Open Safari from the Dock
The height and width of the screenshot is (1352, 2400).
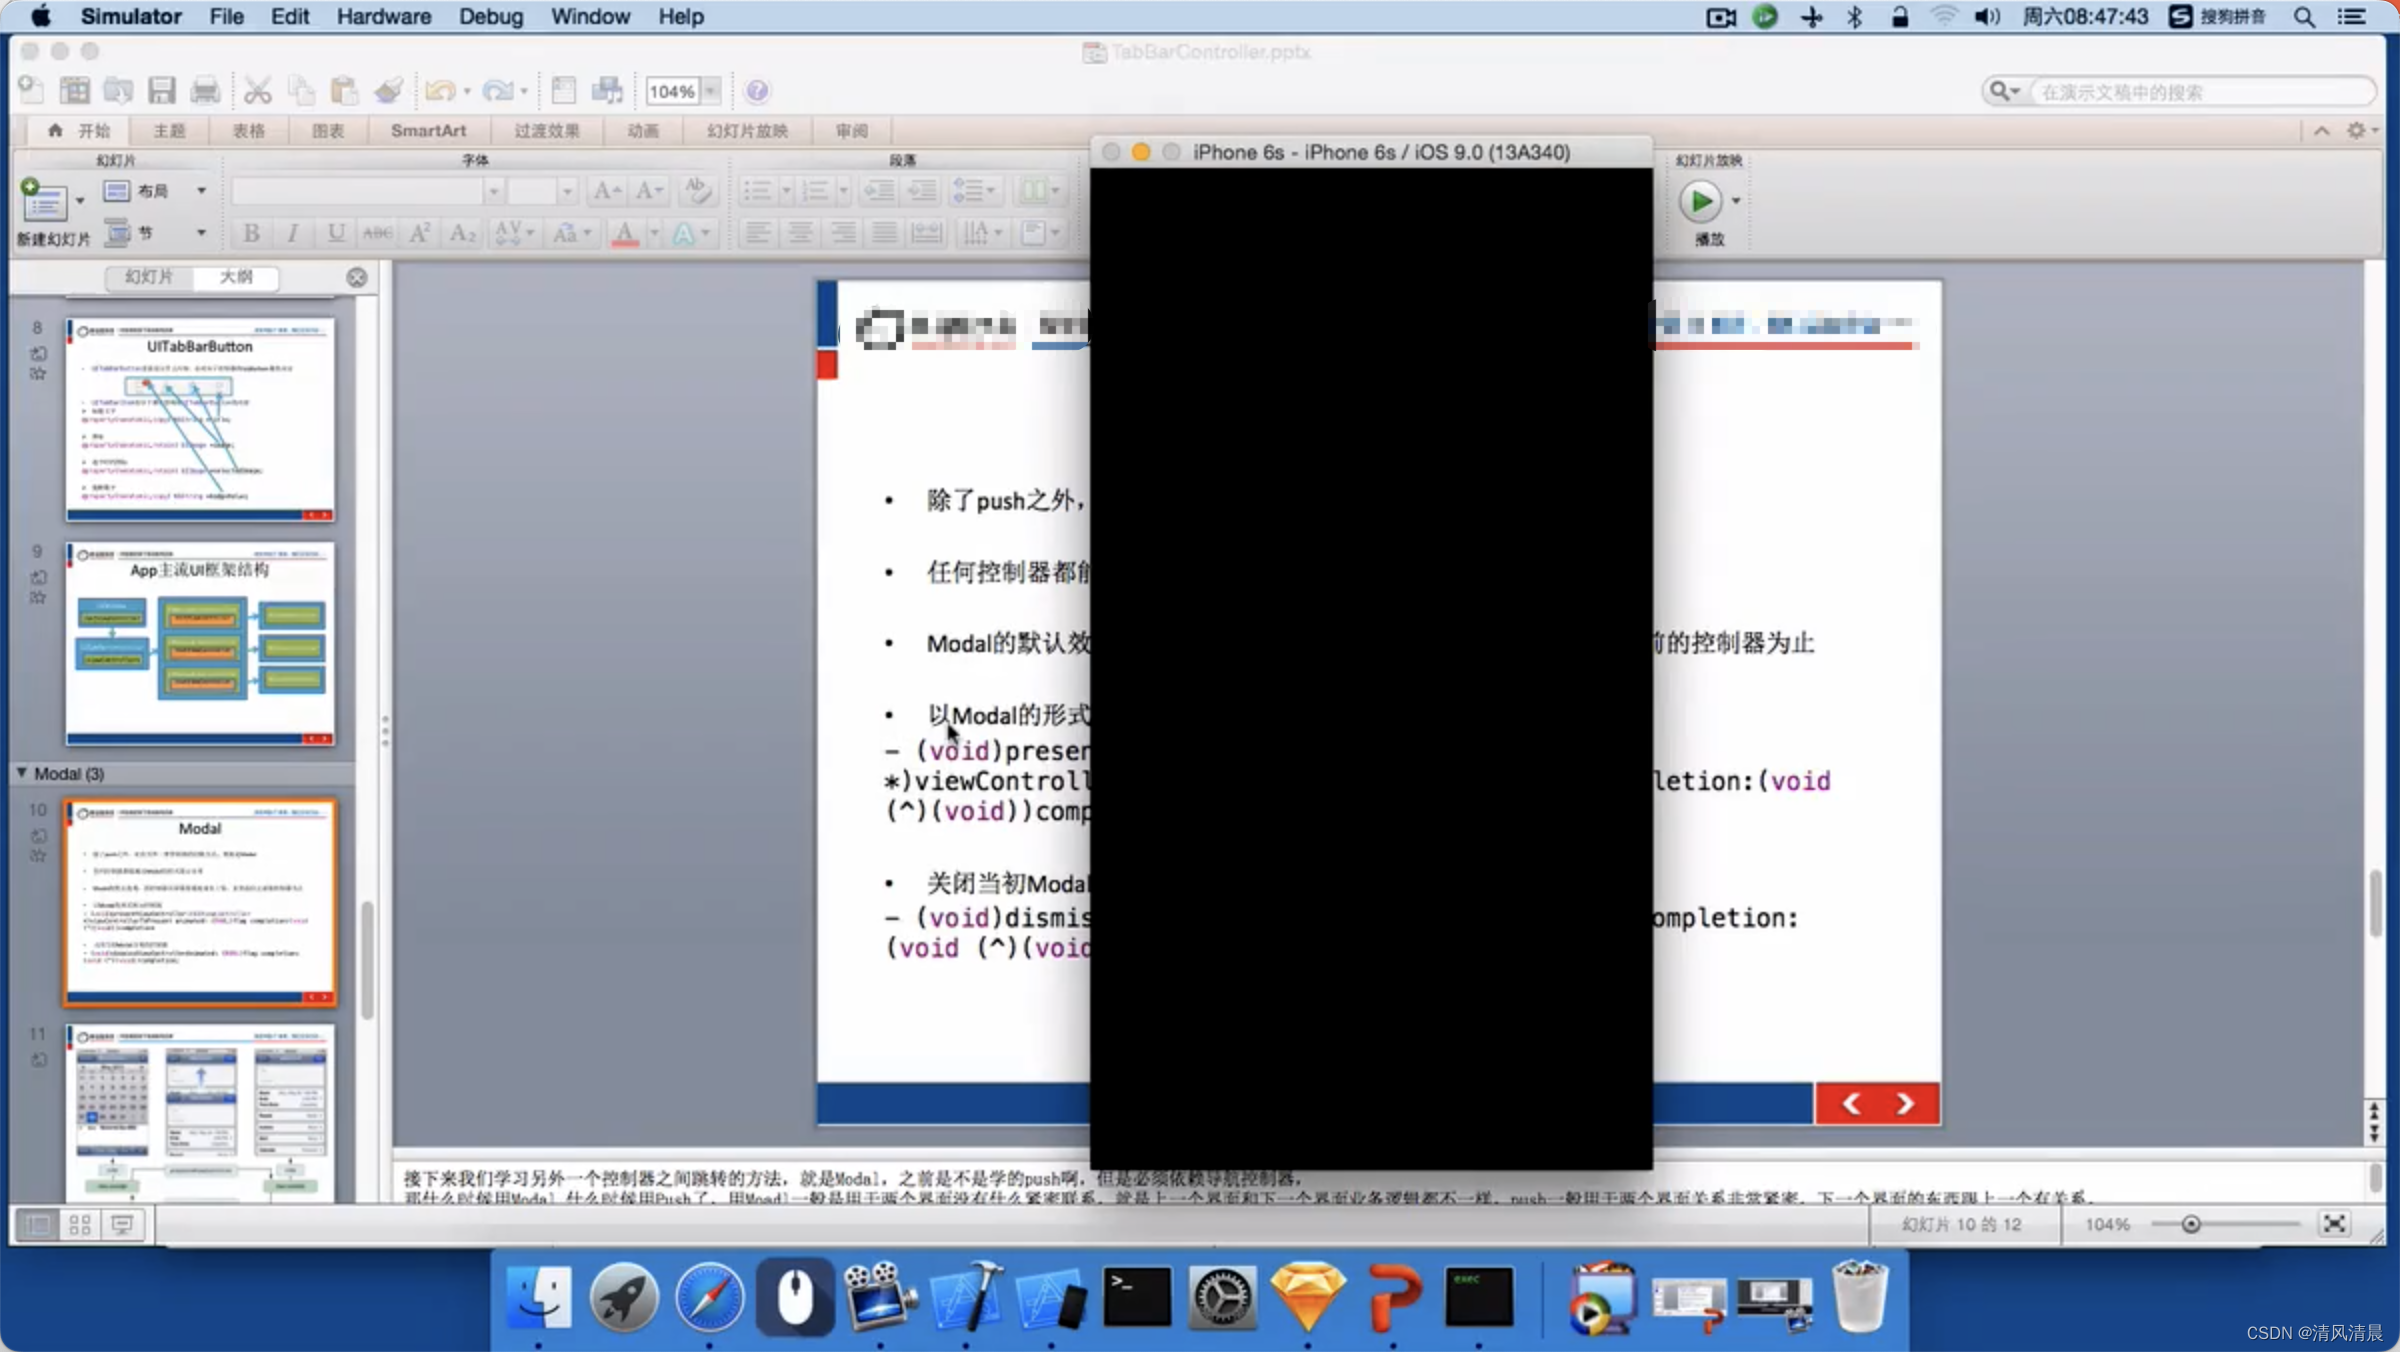click(x=709, y=1298)
